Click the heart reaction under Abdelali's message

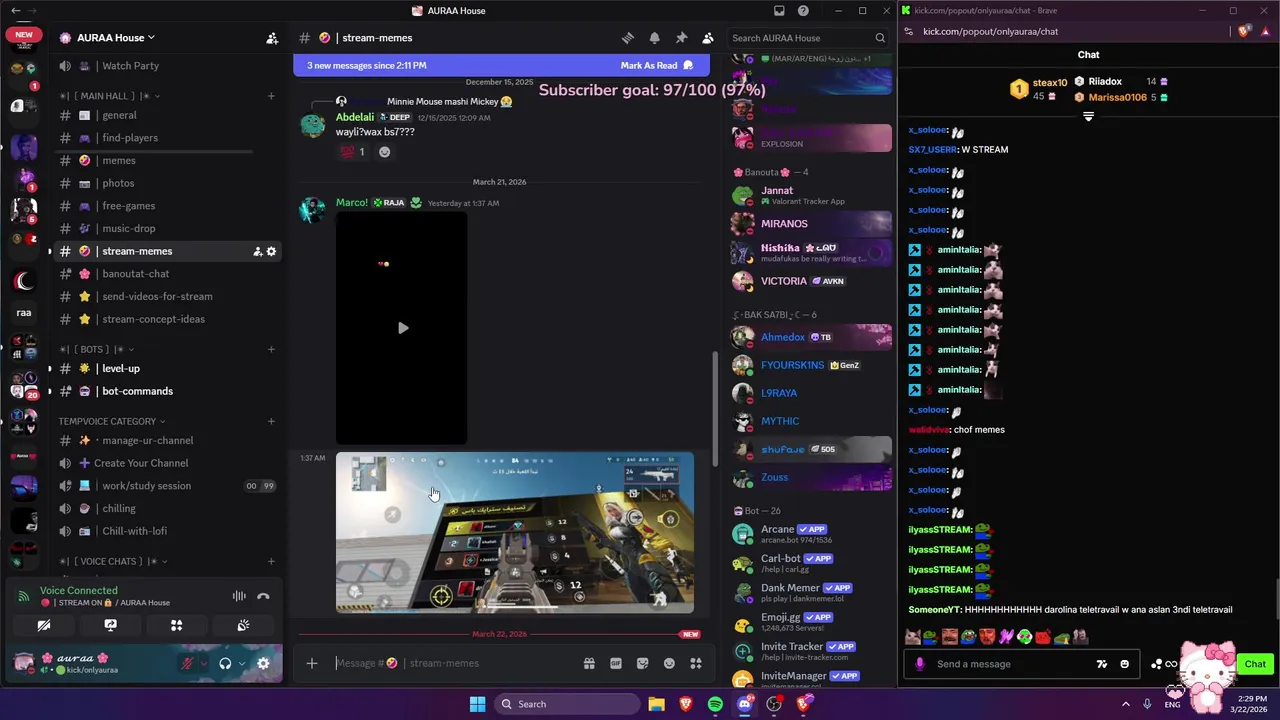pos(353,152)
